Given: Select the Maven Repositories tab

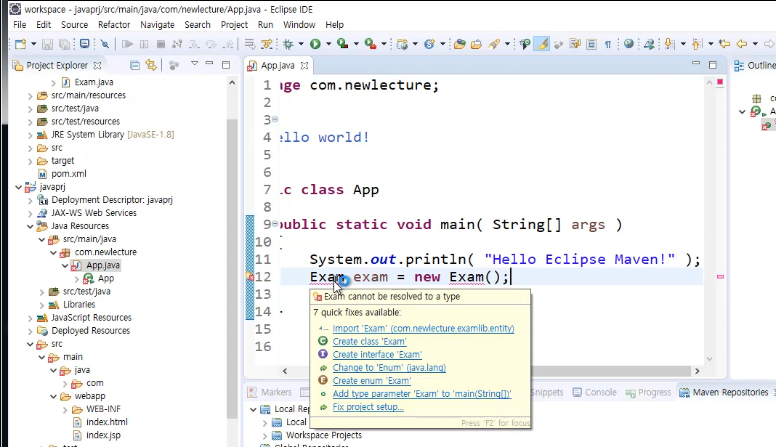Looking at the screenshot, I should 724,393.
